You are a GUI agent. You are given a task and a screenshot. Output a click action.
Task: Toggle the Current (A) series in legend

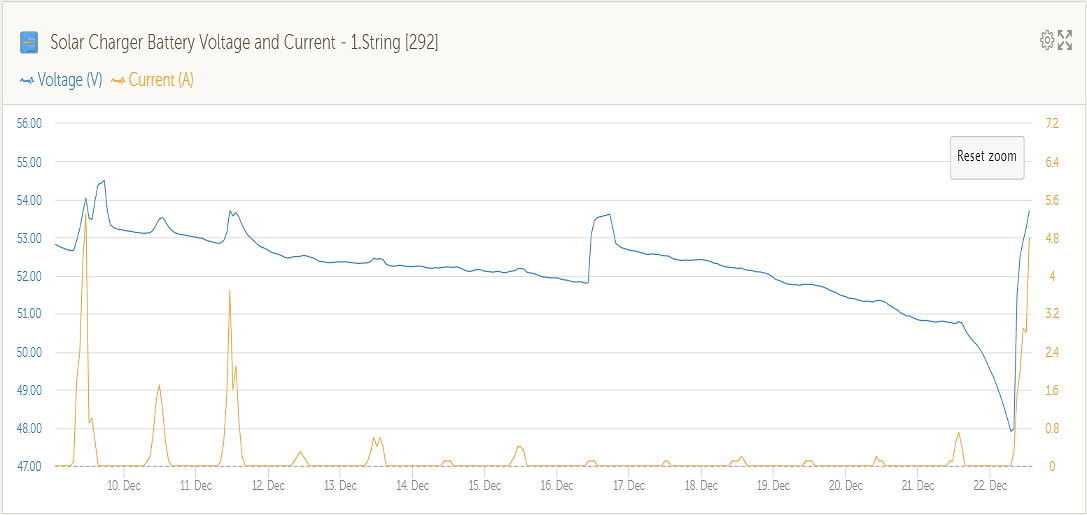(x=161, y=80)
